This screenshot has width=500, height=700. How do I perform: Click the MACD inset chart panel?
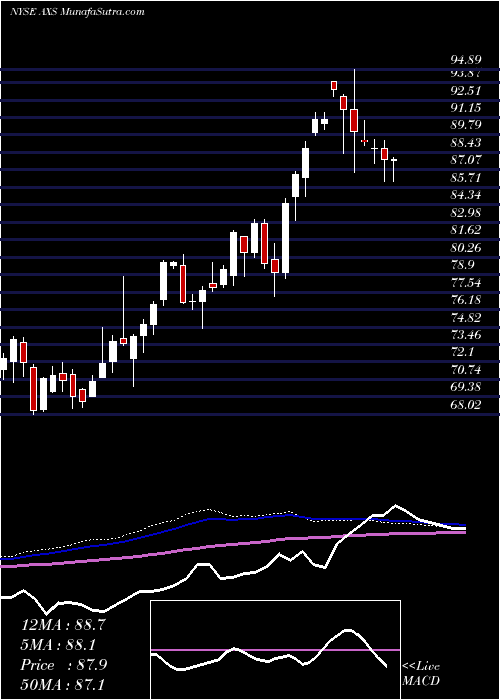tap(275, 650)
